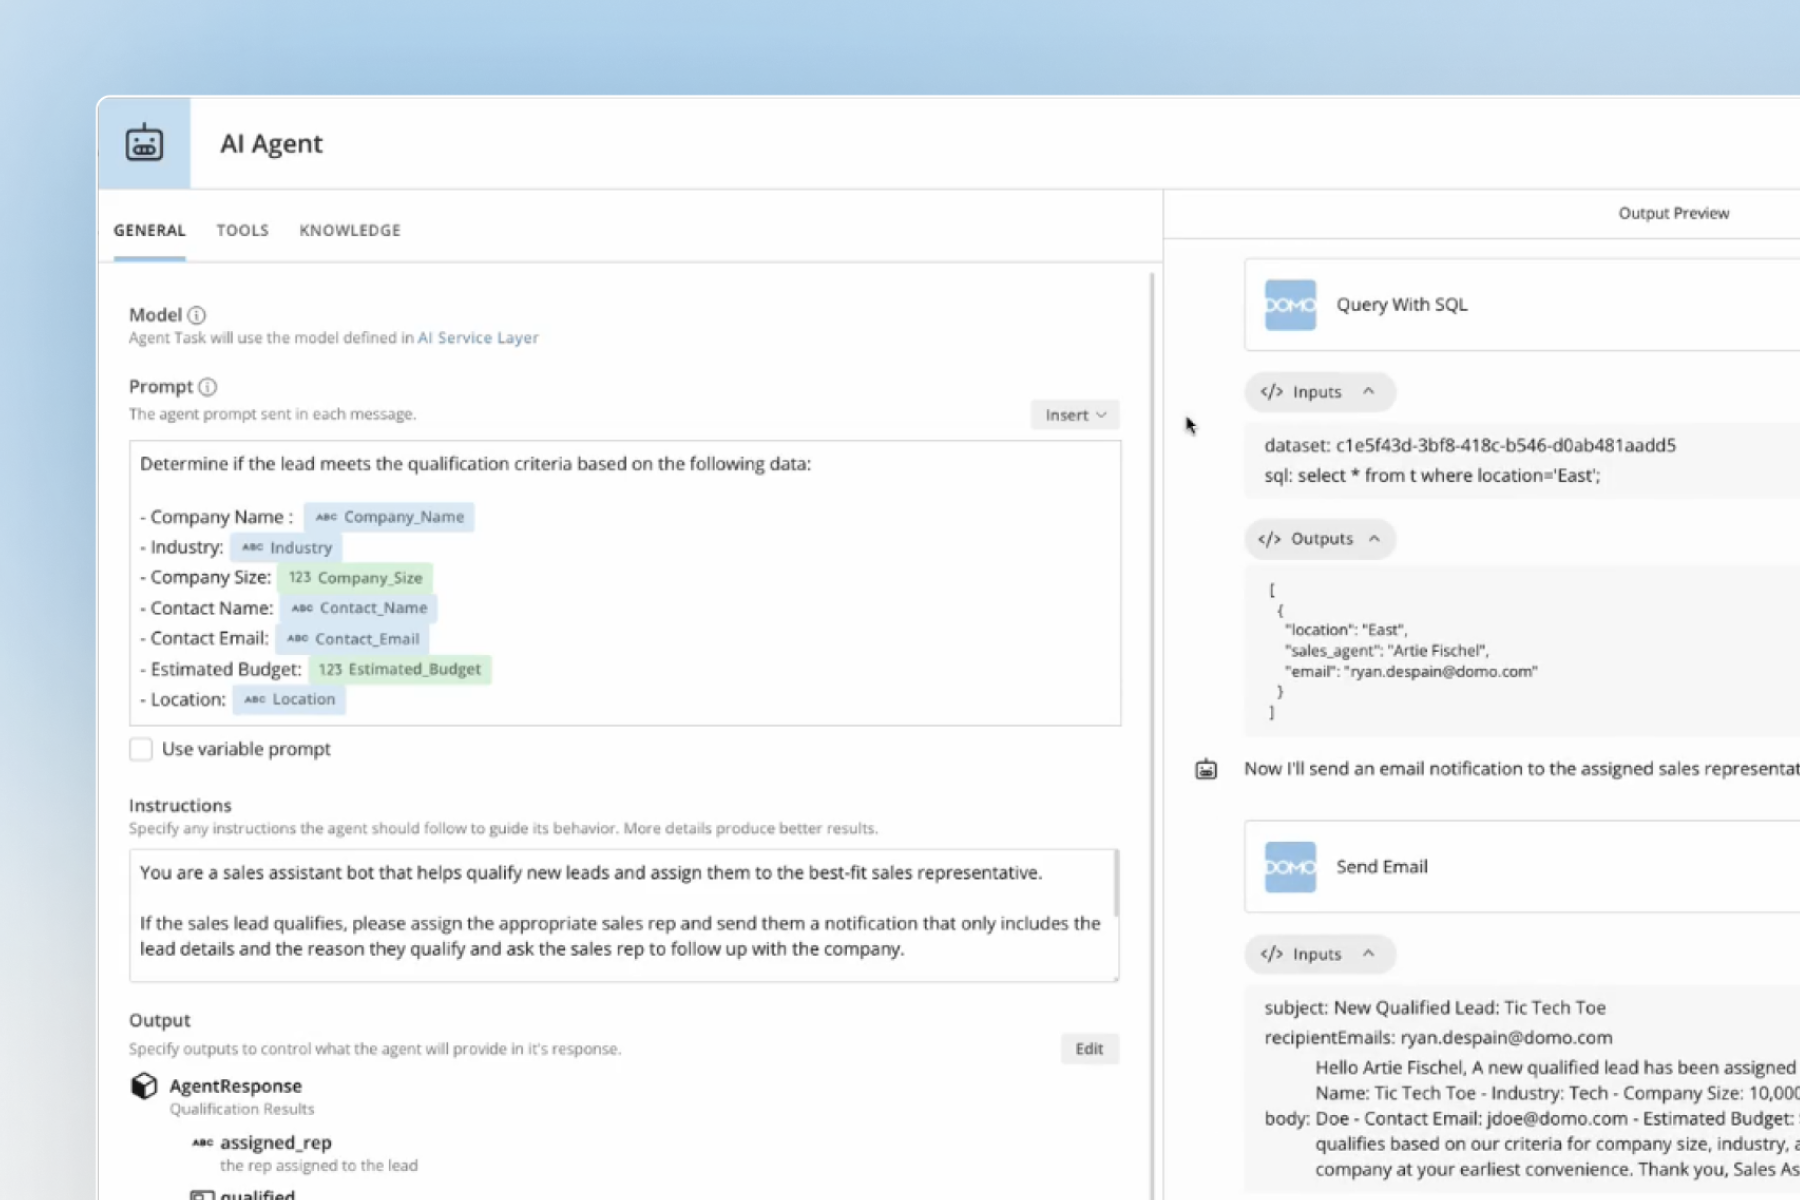The height and width of the screenshot is (1200, 1800).
Task: Select the Company_Name variable chip
Action: point(389,517)
